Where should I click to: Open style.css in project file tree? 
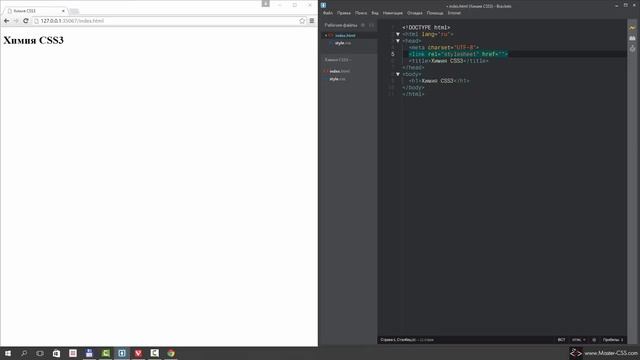(x=337, y=79)
